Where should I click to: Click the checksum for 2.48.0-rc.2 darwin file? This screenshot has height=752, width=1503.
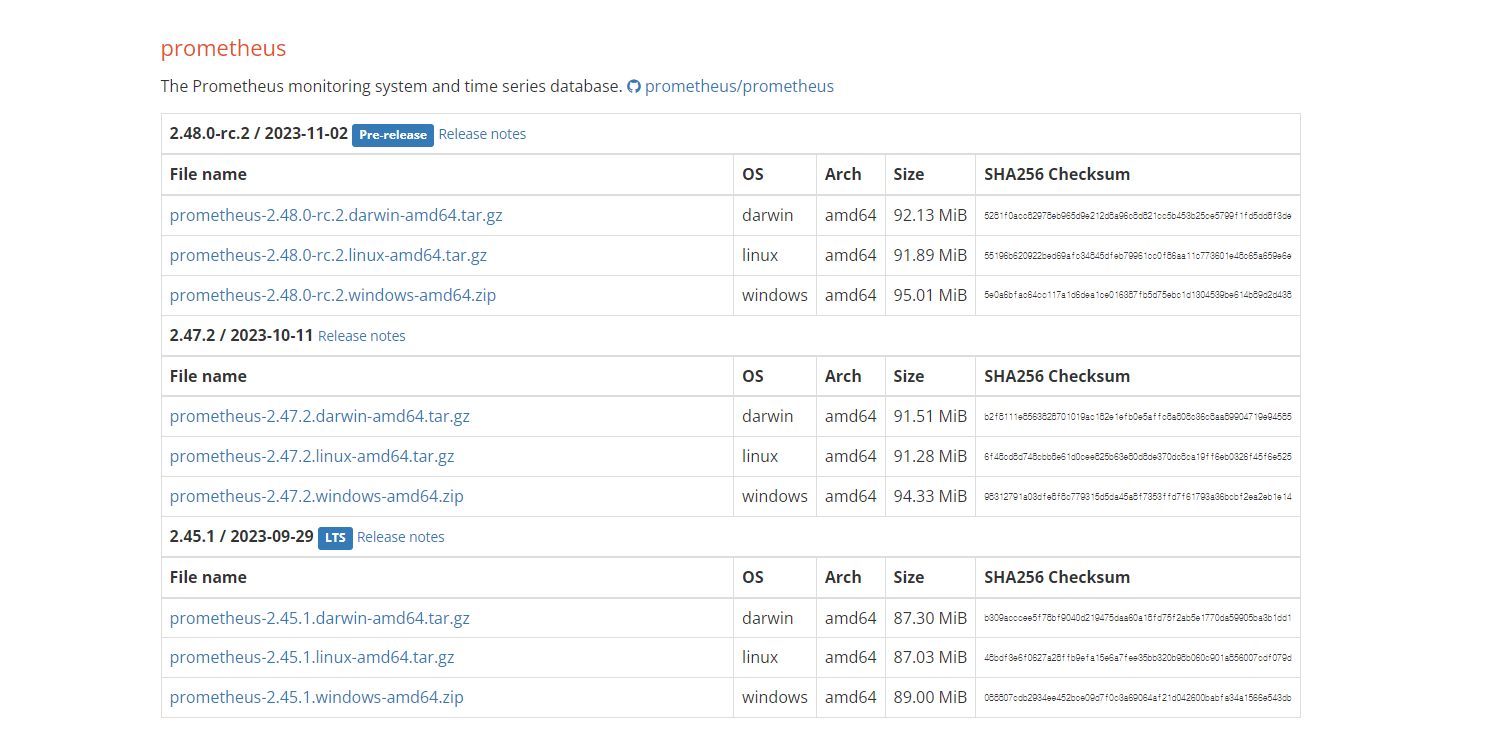pyautogui.click(x=1138, y=215)
